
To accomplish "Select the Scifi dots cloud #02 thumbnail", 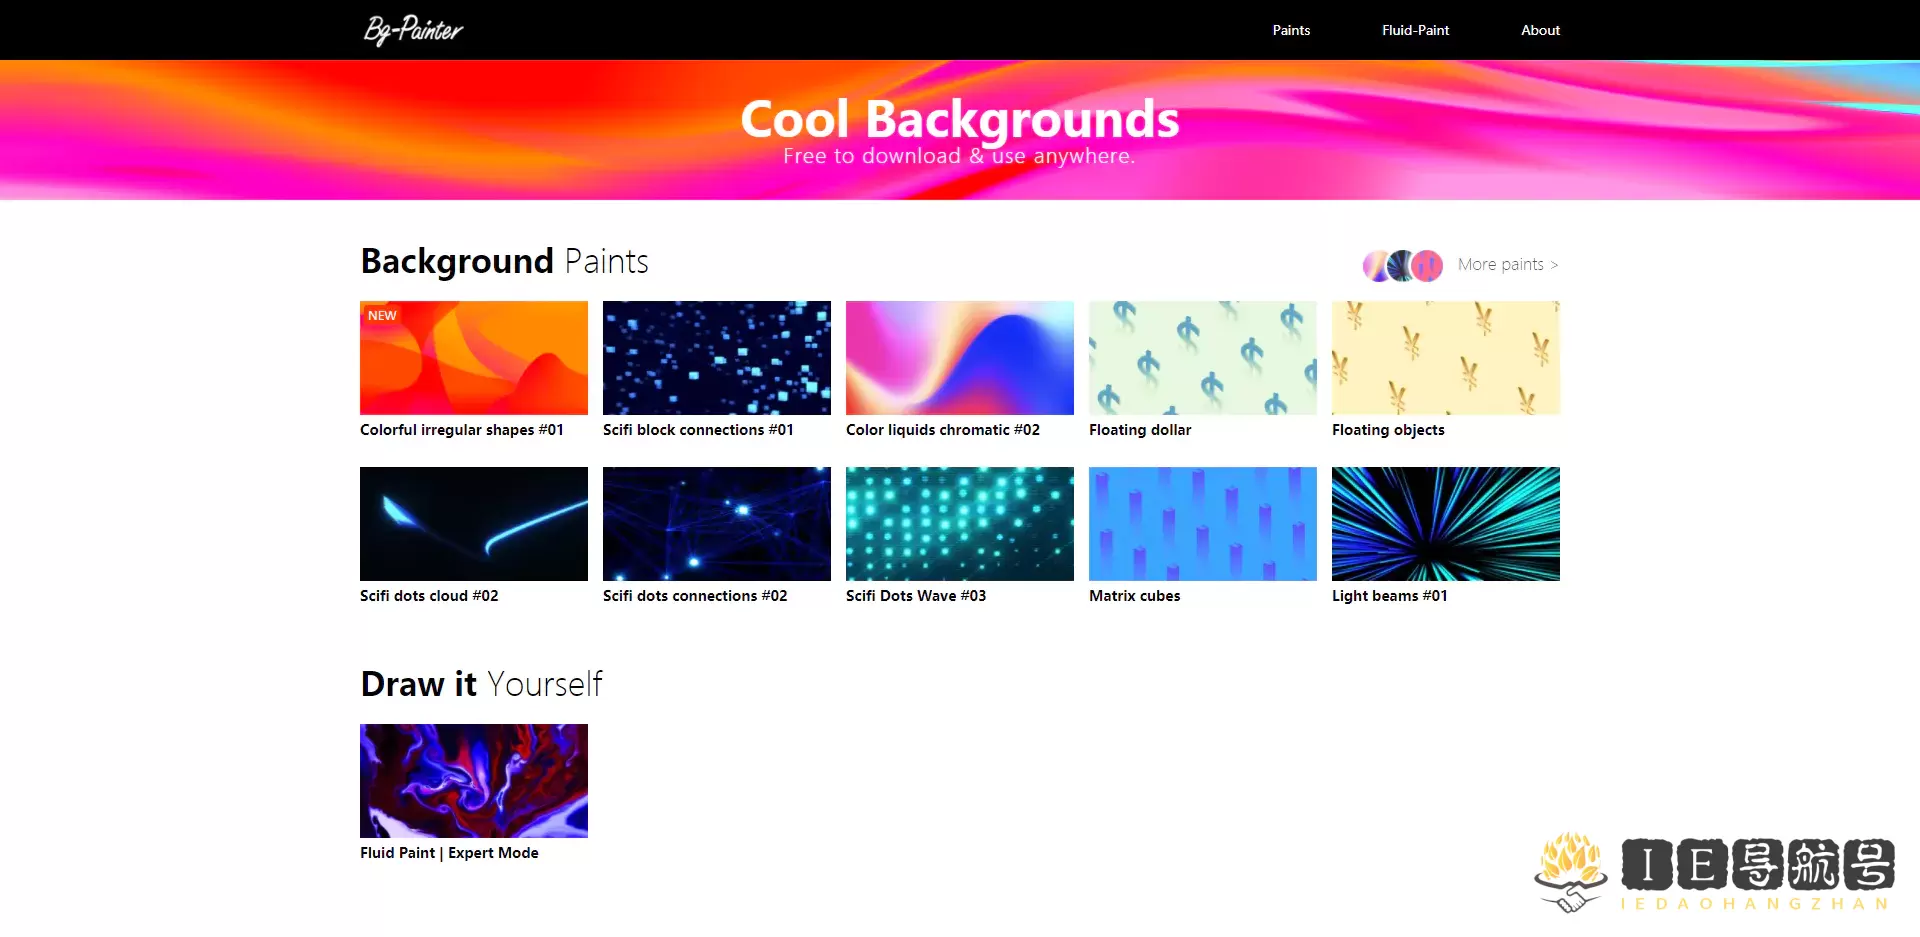I will coord(474,524).
